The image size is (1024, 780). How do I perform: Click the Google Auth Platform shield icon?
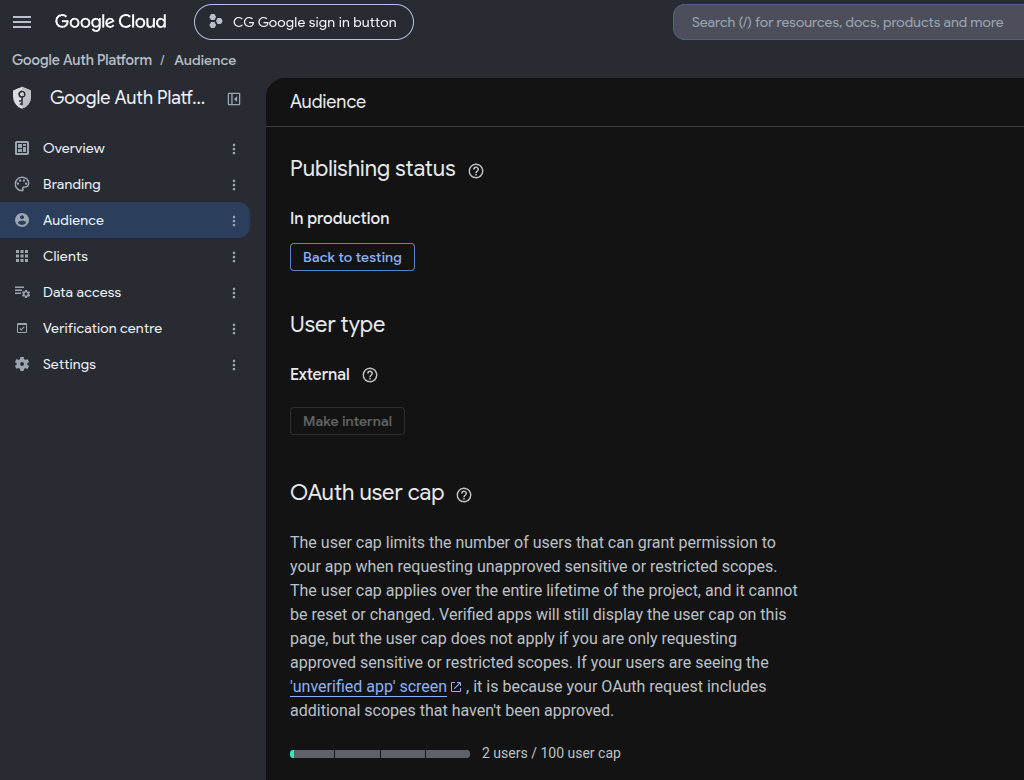coord(22,98)
